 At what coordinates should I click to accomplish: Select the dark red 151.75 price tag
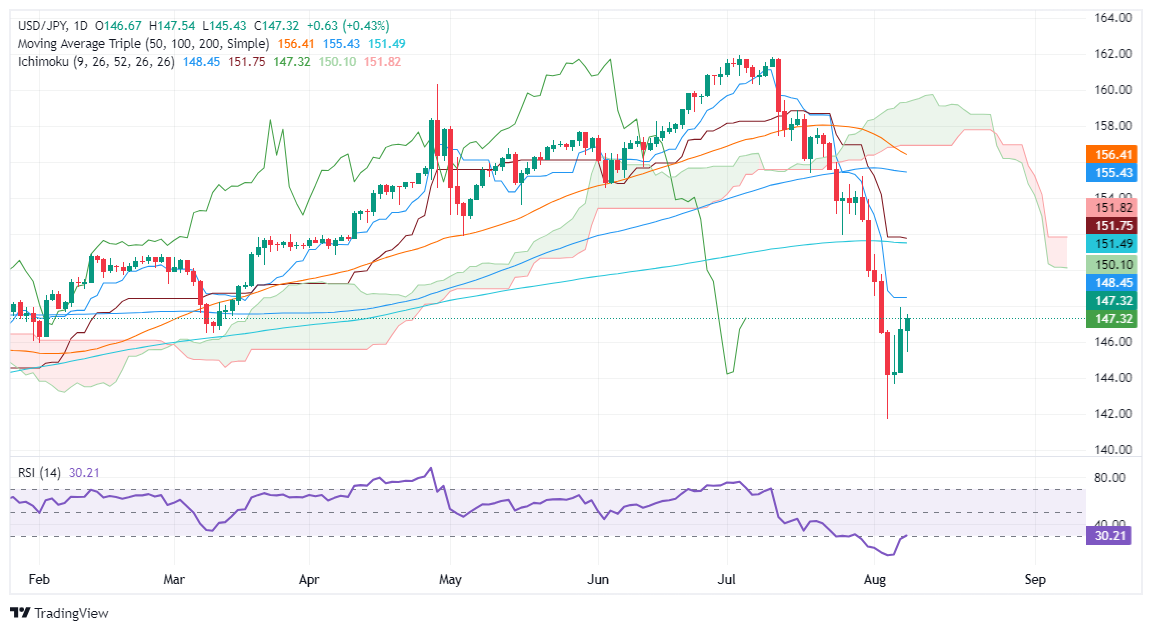[x=1114, y=226]
